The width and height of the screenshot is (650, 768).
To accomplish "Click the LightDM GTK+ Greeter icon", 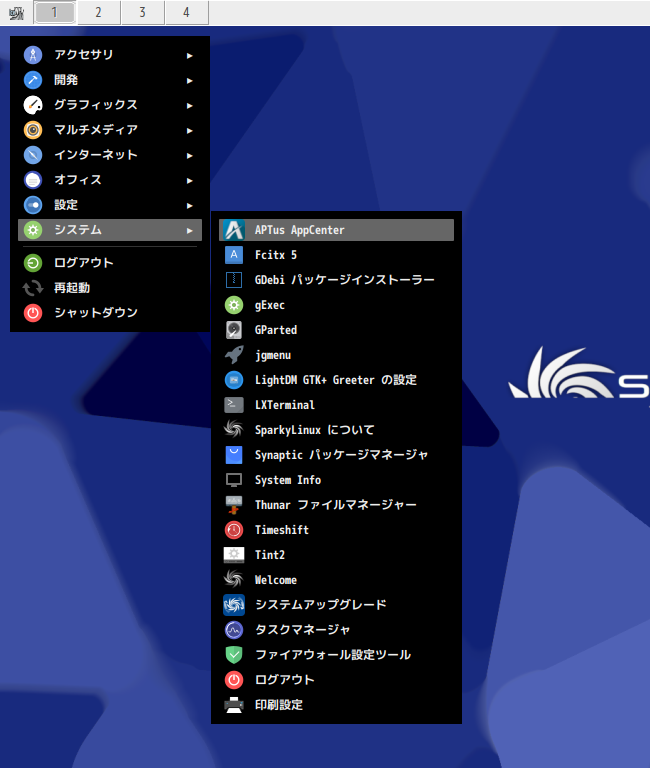I will (234, 380).
